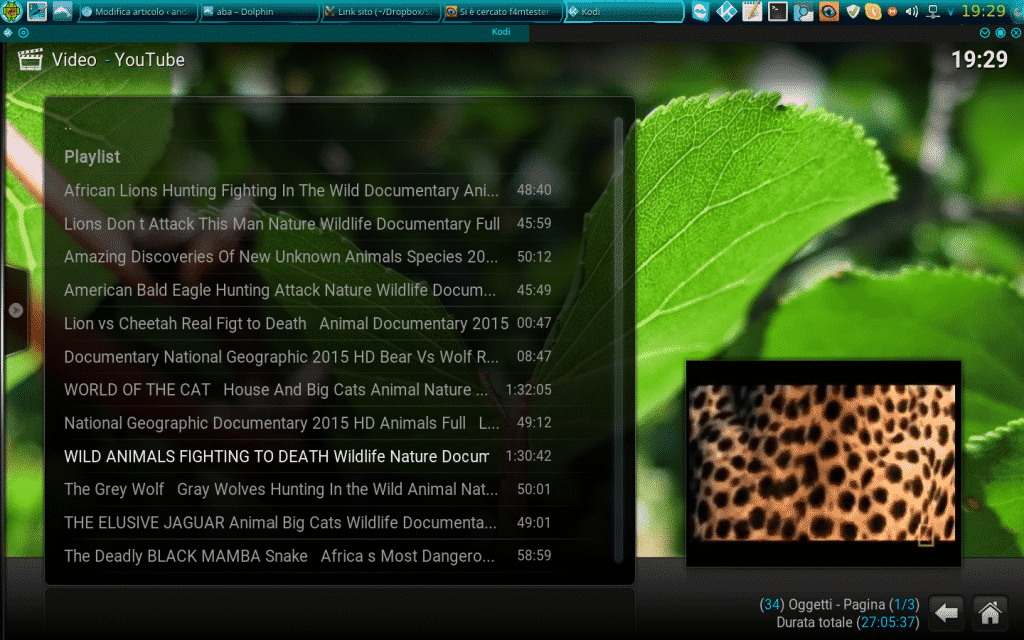The width and height of the screenshot is (1024, 640).
Task: Expand hidden tray icons arrow
Action: pos(950,12)
